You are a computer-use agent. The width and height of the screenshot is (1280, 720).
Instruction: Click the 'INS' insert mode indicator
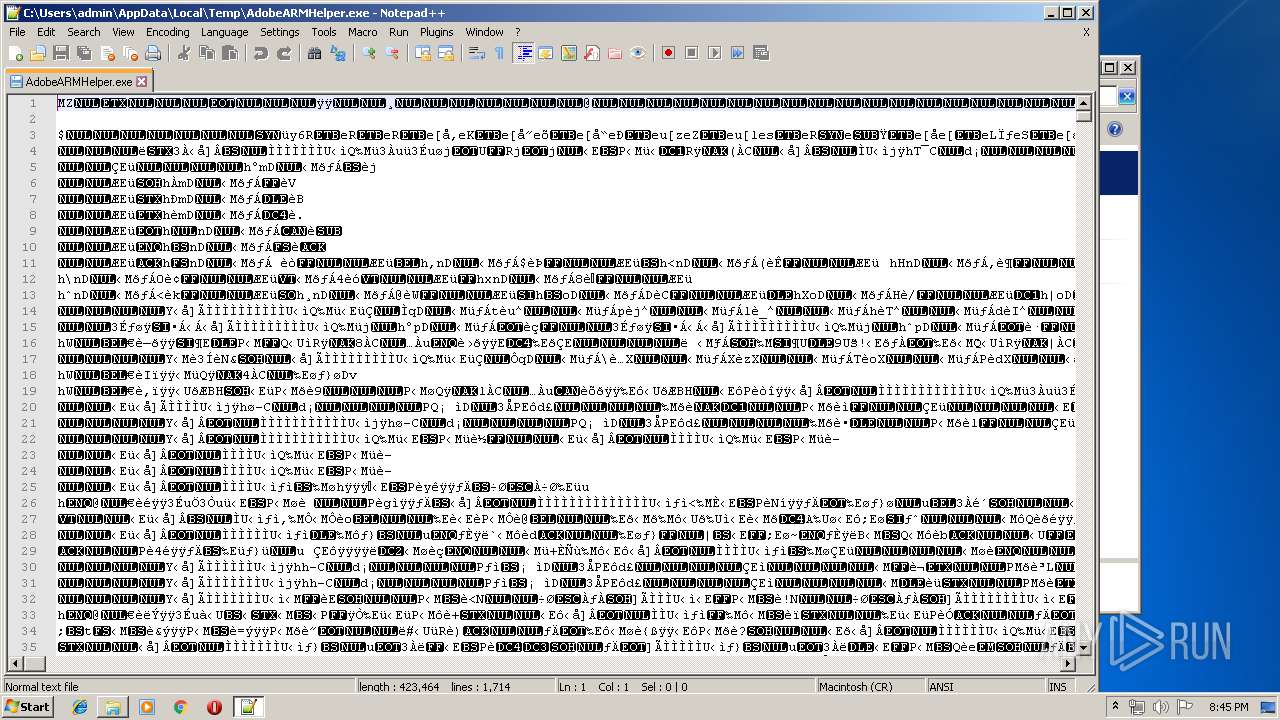tap(1057, 687)
